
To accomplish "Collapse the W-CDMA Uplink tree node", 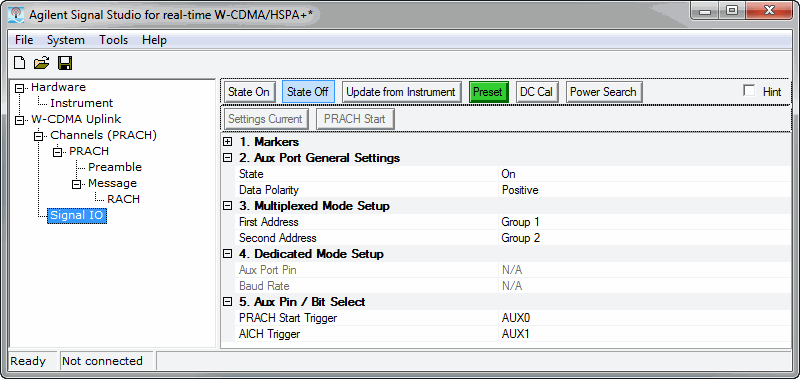I will click(x=19, y=120).
